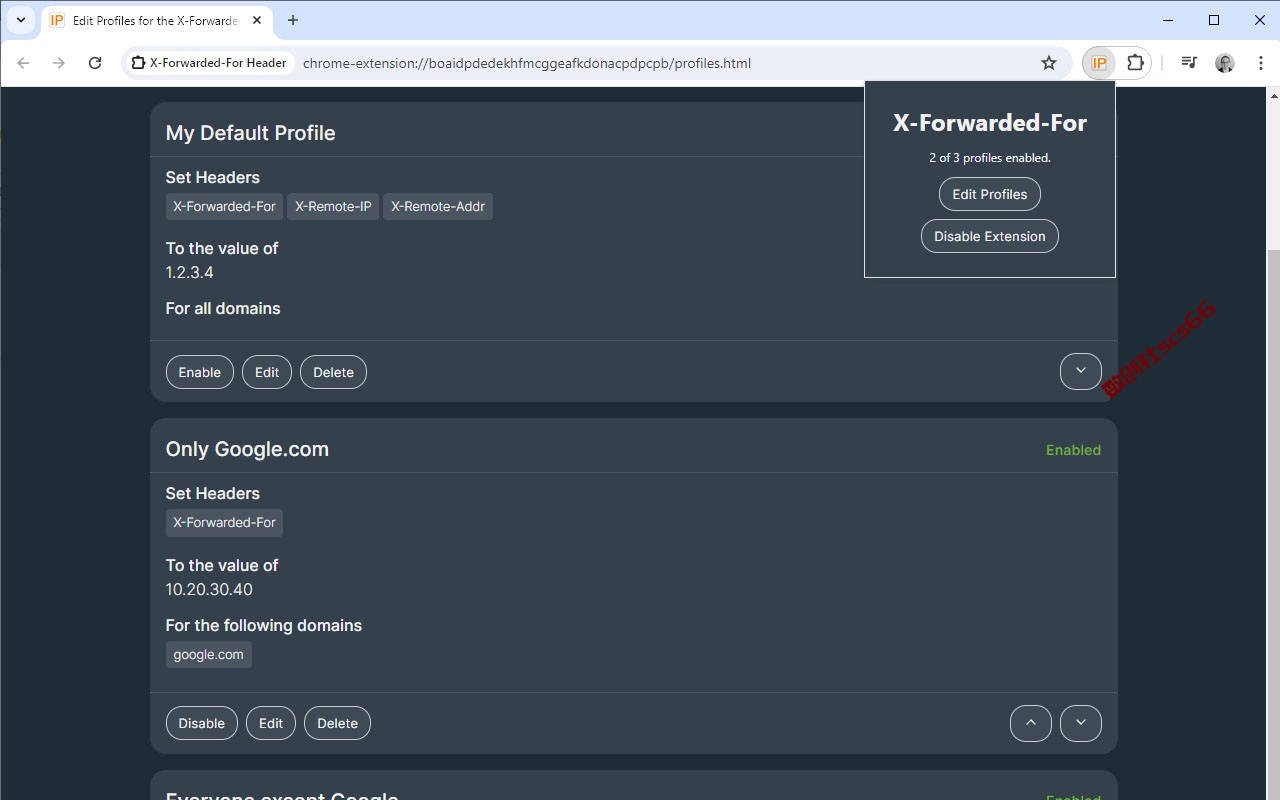
Task: Delete My Default Profile
Action: point(334,372)
